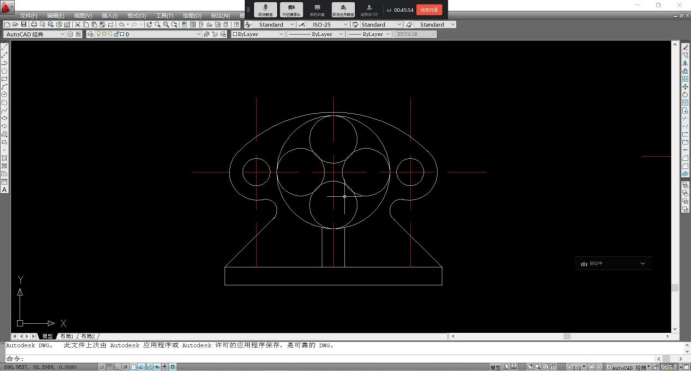
Task: Click the red end sharing button
Action: [x=429, y=10]
